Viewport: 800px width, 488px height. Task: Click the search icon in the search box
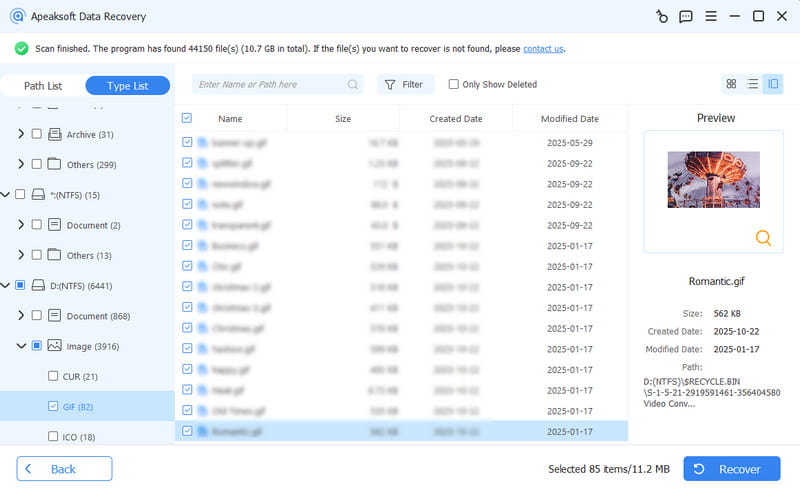[x=352, y=85]
